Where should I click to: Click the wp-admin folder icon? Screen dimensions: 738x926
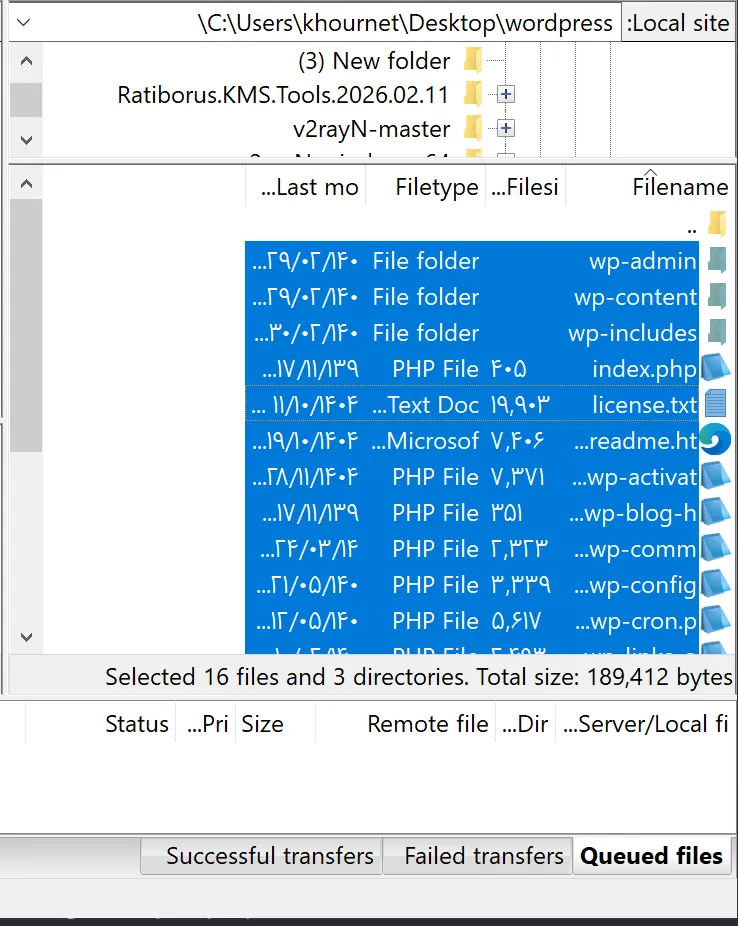pyautogui.click(x=717, y=260)
